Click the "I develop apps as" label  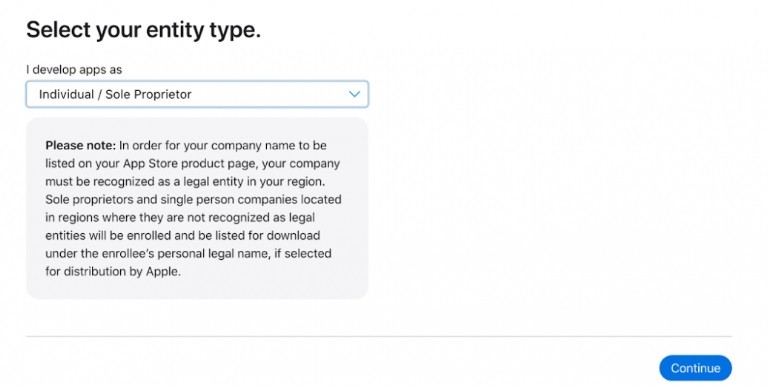point(74,70)
